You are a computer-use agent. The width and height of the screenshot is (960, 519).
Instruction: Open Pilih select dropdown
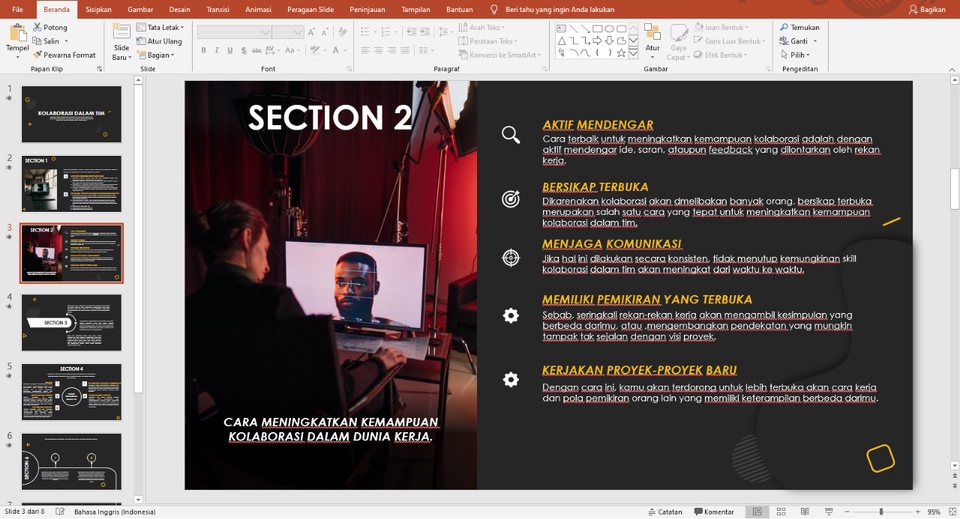click(795, 54)
